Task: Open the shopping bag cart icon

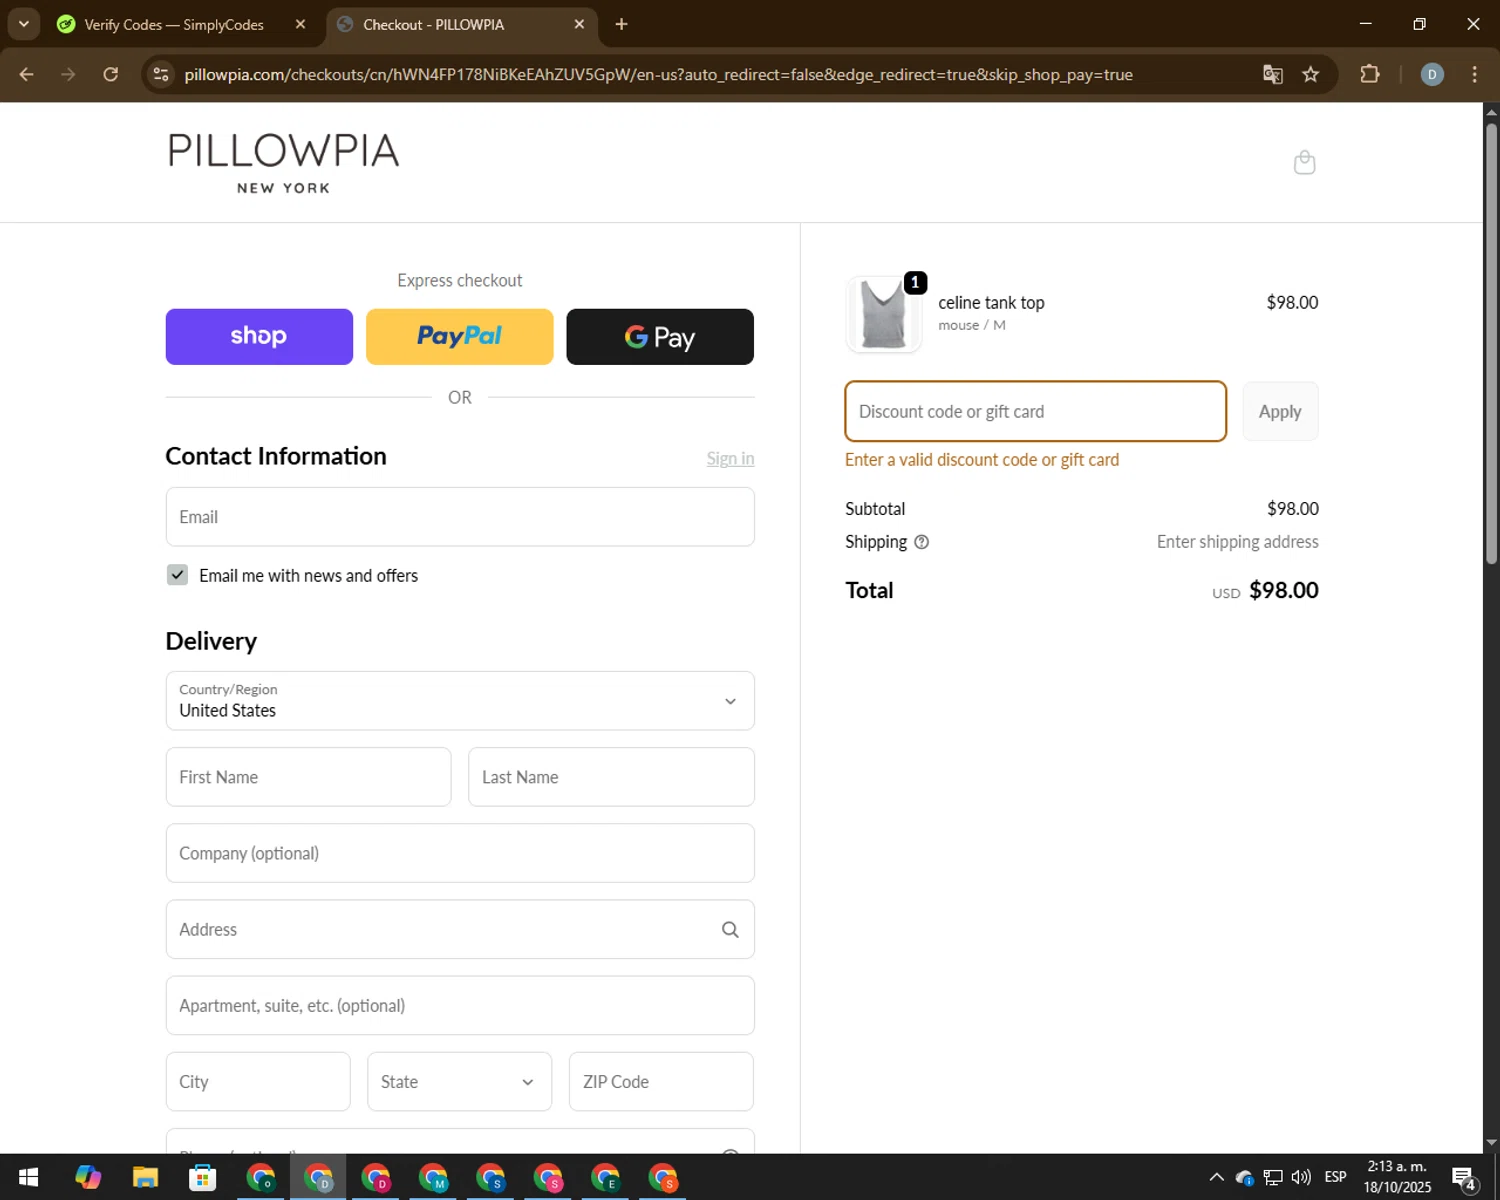Action: [1304, 162]
